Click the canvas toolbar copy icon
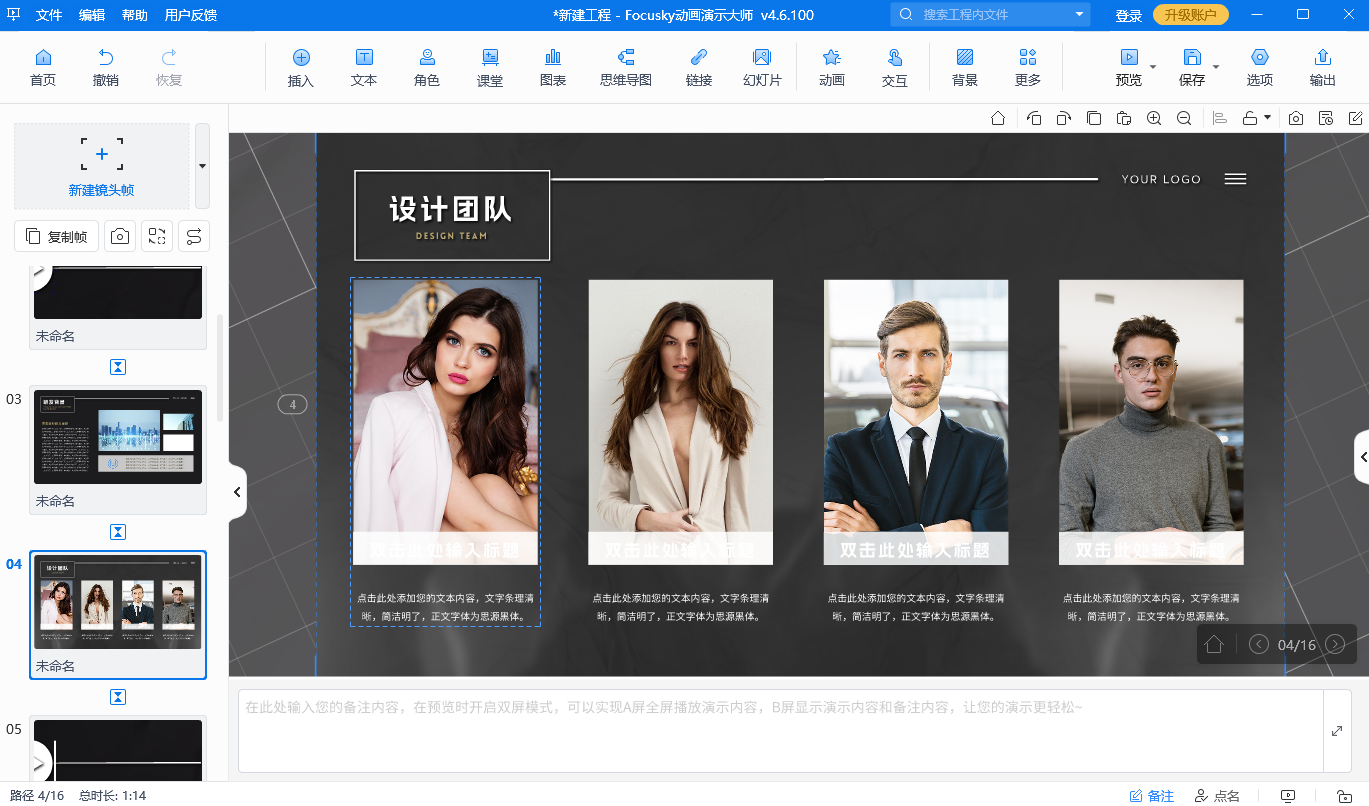The width and height of the screenshot is (1369, 806). [x=1094, y=118]
